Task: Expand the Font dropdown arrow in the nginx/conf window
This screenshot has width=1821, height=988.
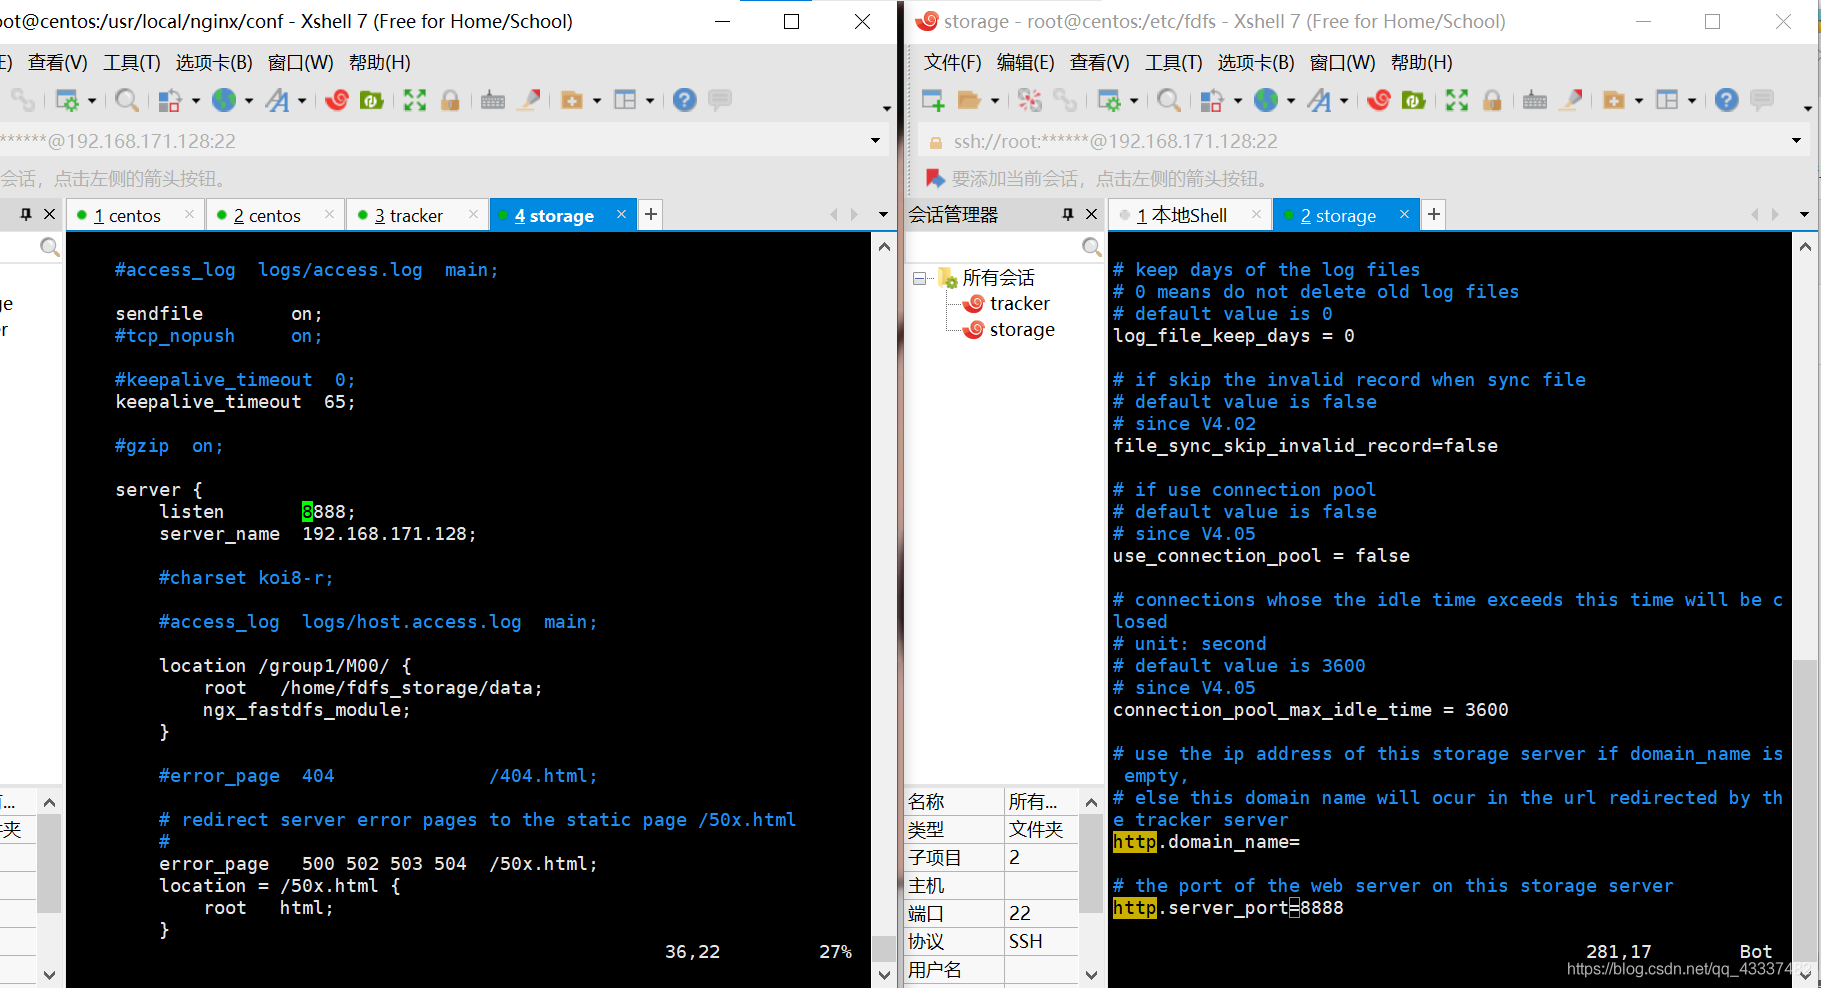Action: click(302, 101)
